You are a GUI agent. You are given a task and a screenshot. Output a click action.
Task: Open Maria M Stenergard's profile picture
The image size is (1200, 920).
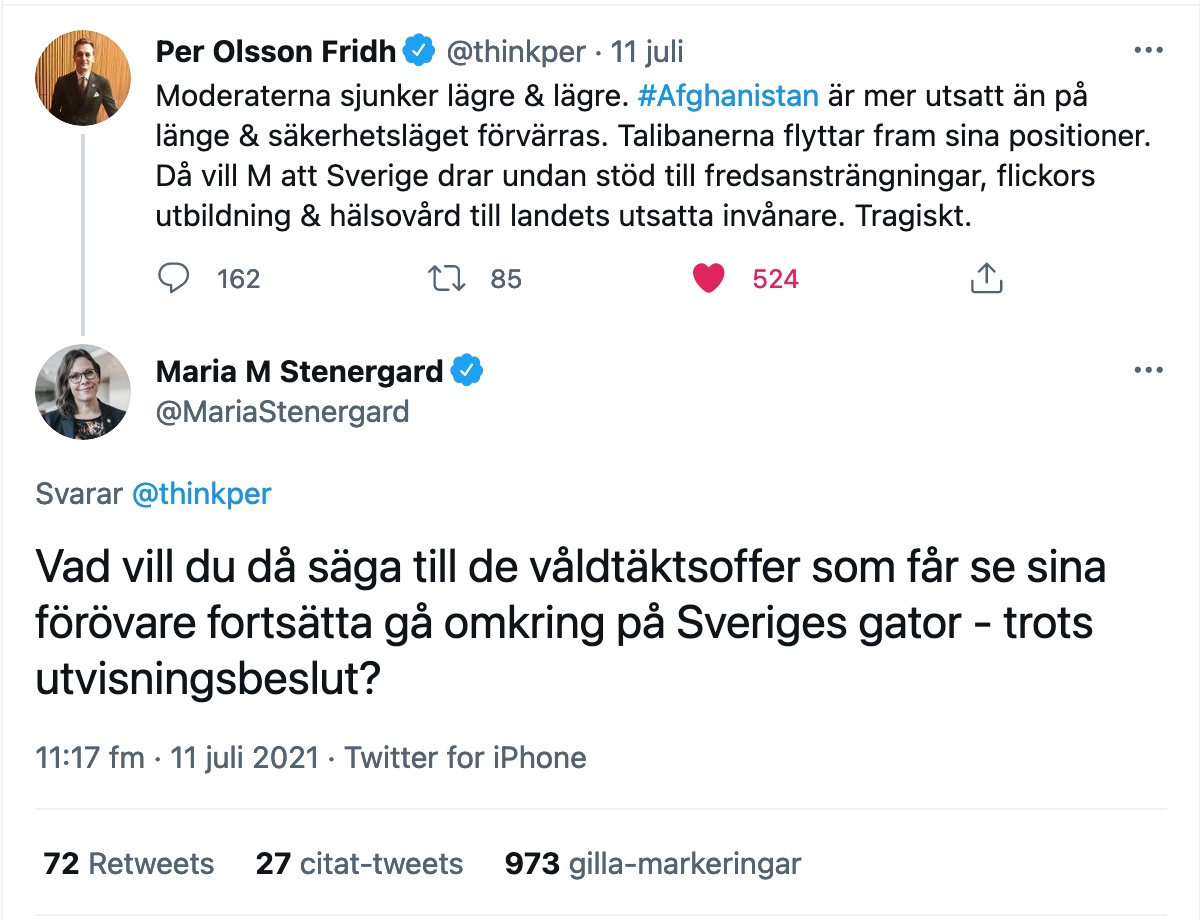(83, 392)
